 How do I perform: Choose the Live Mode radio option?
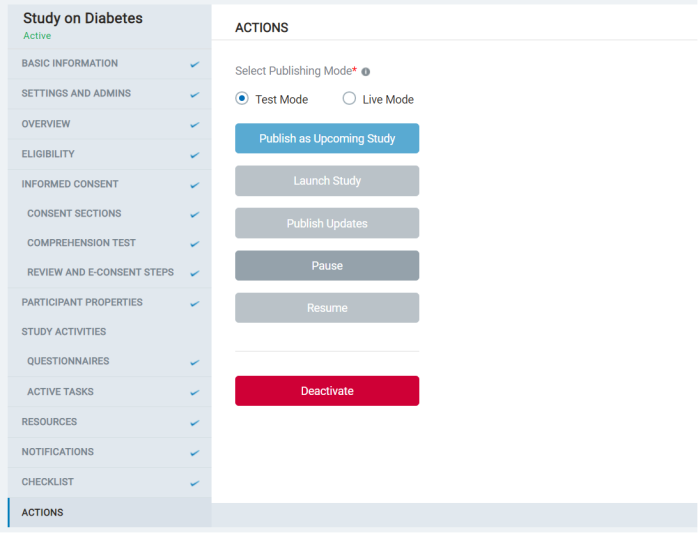pyautogui.click(x=349, y=98)
